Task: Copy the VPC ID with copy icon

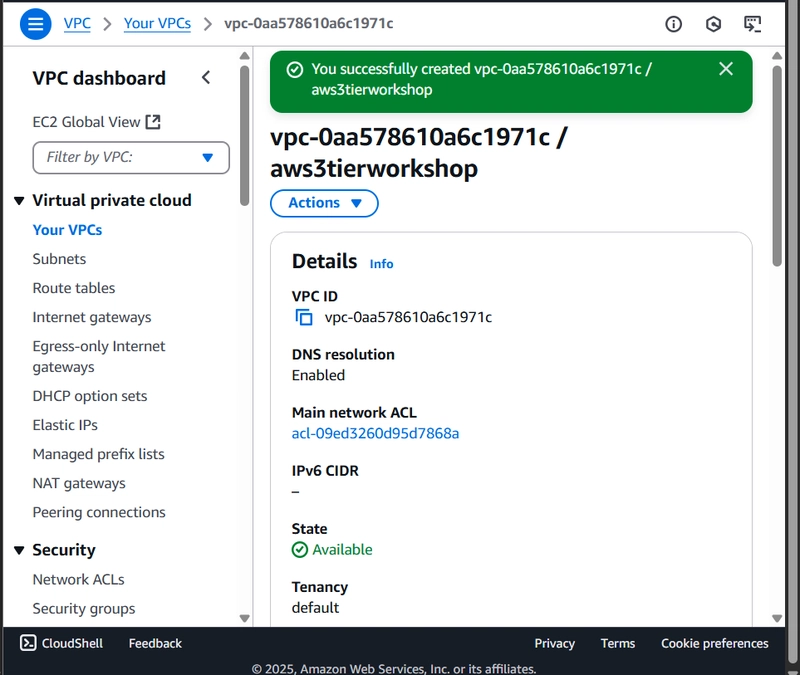Action: [304, 317]
